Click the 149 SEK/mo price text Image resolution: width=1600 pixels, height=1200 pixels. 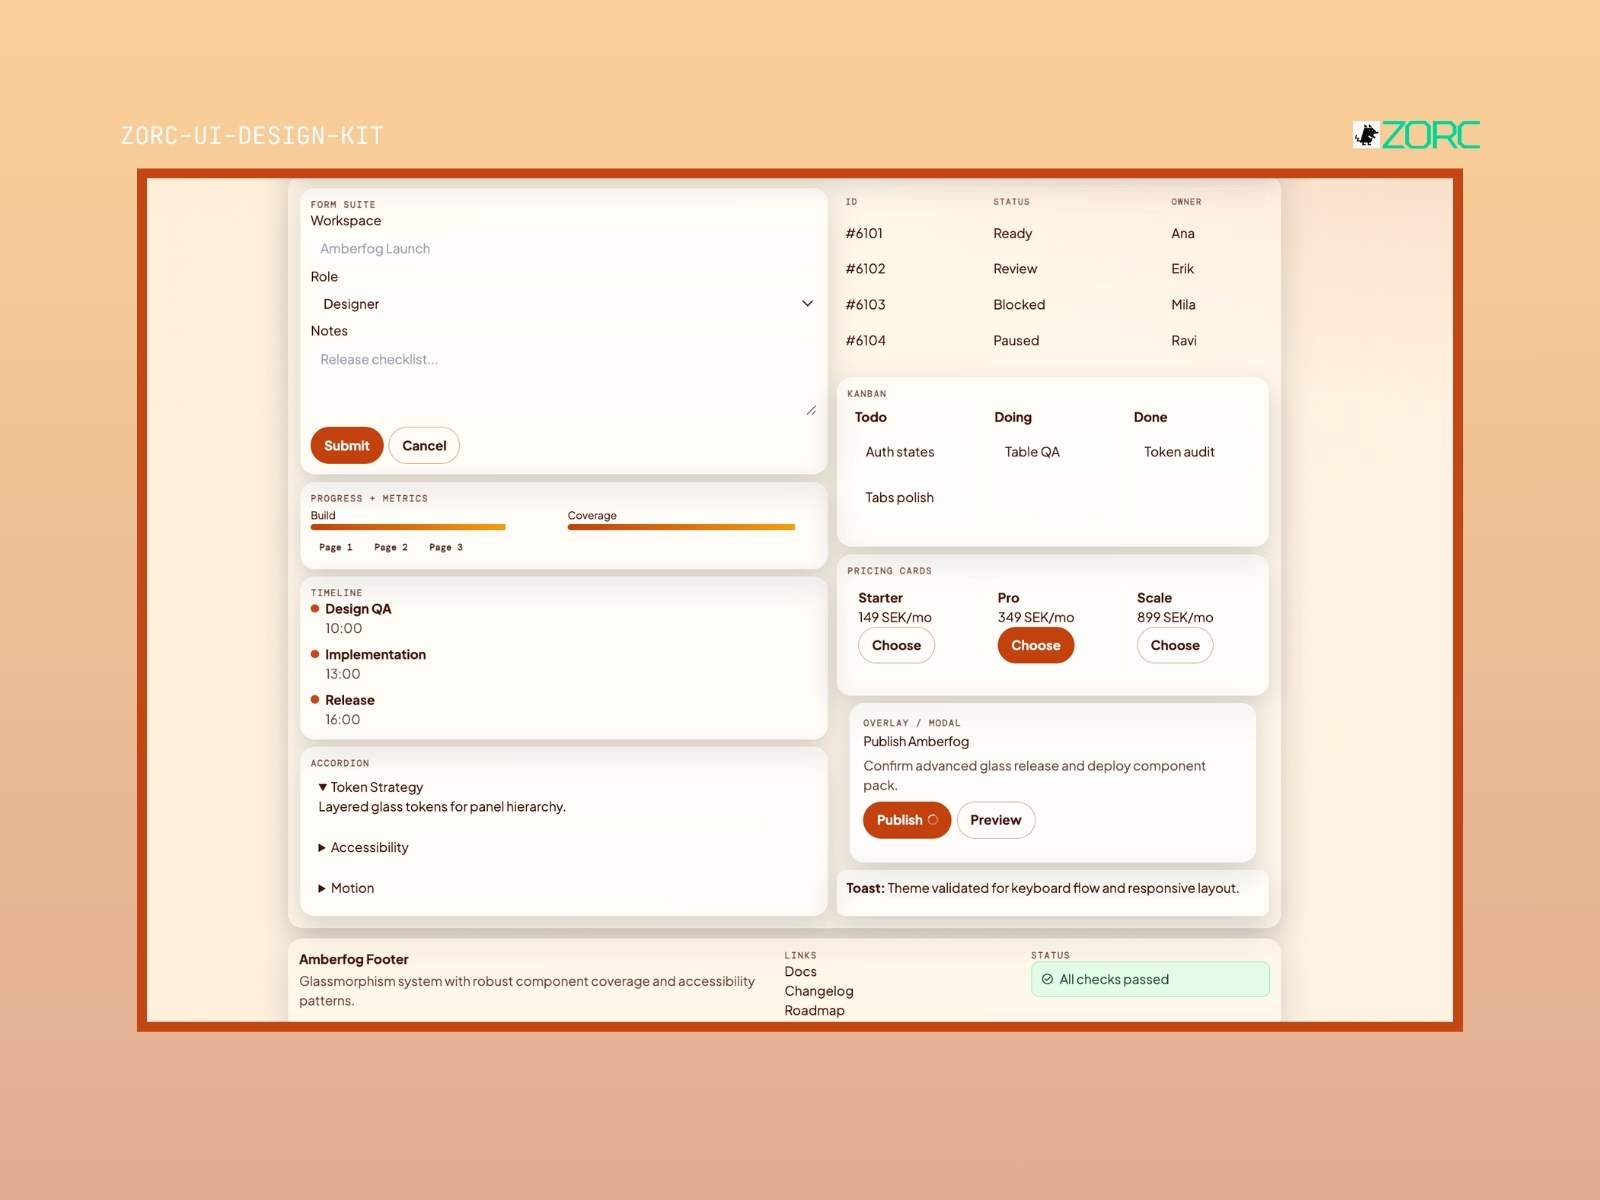(x=895, y=617)
